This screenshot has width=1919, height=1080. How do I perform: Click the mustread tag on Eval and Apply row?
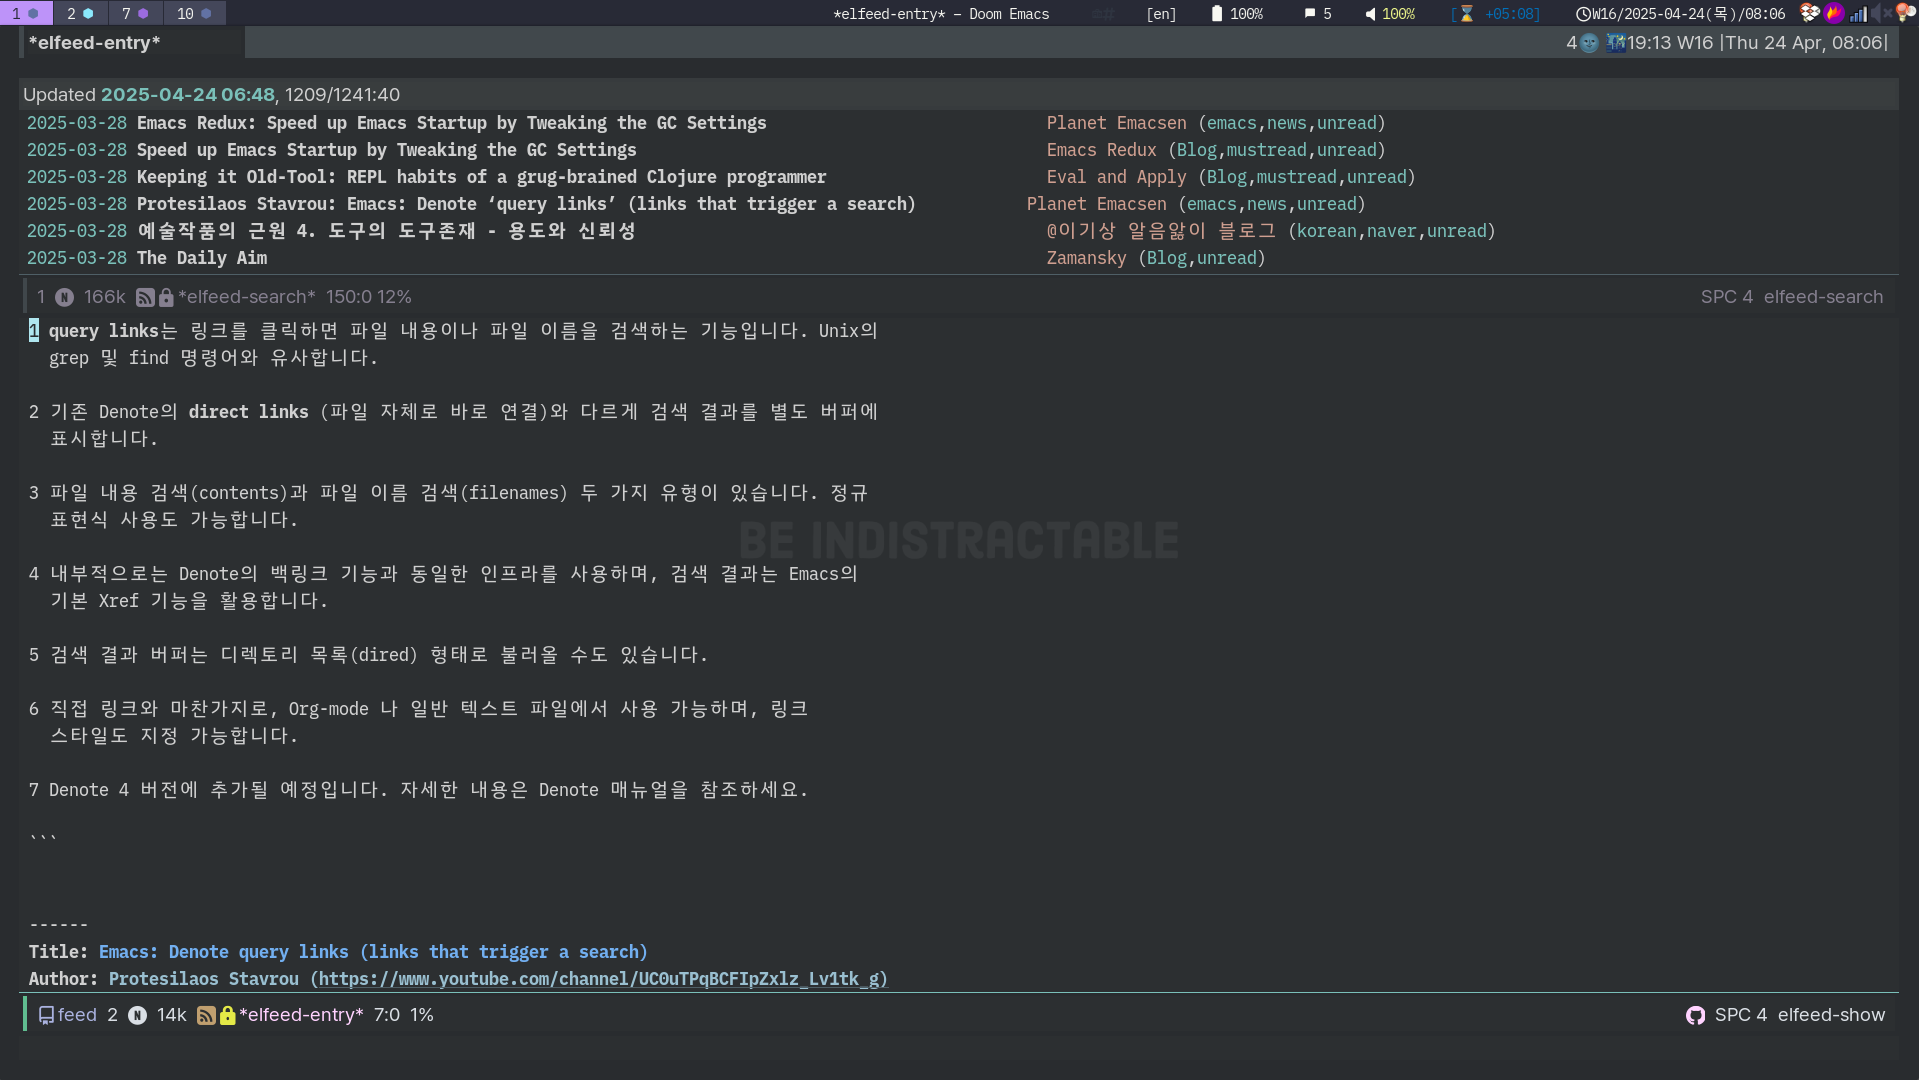pos(1296,177)
